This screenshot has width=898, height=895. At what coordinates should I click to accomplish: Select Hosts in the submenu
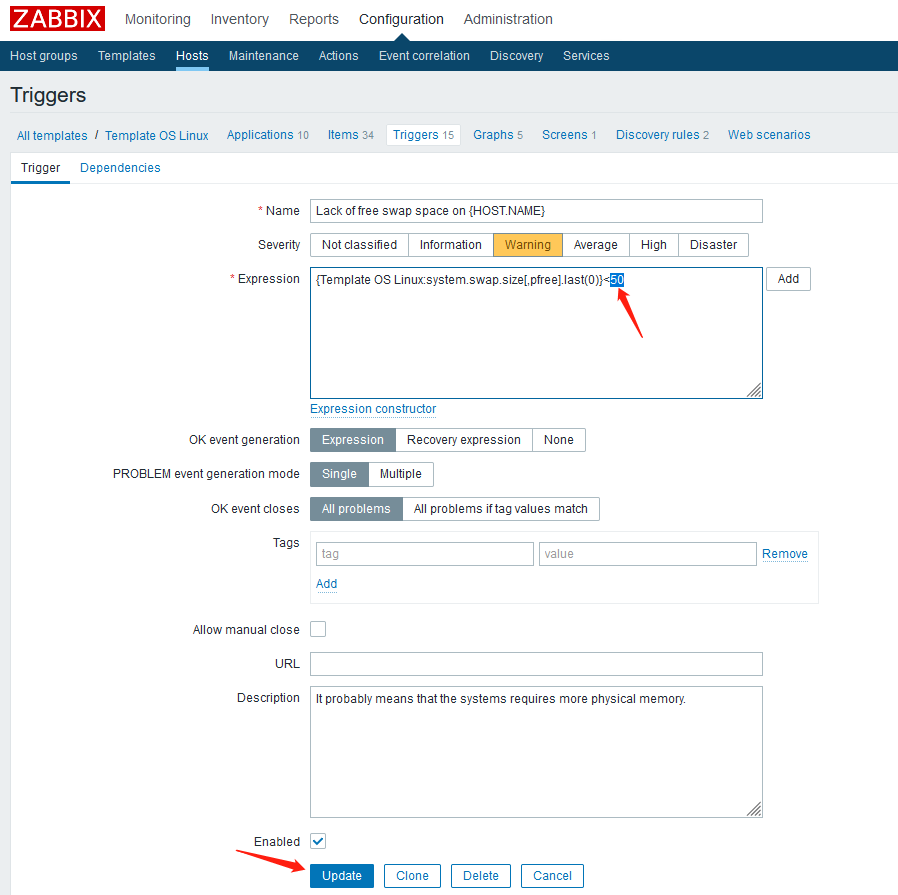coord(192,56)
